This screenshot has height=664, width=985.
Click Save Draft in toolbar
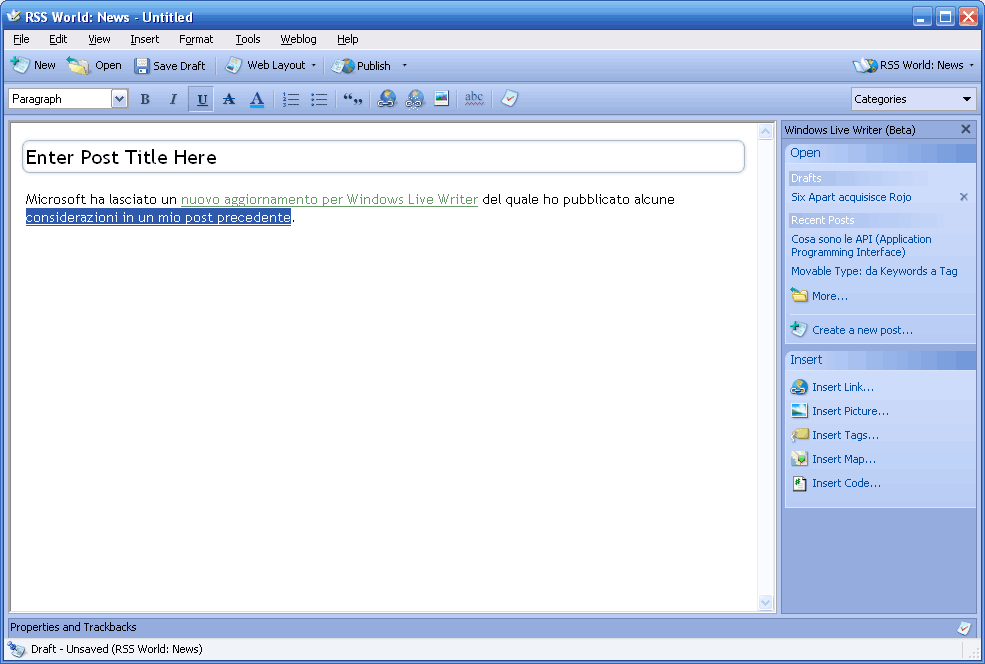click(170, 65)
